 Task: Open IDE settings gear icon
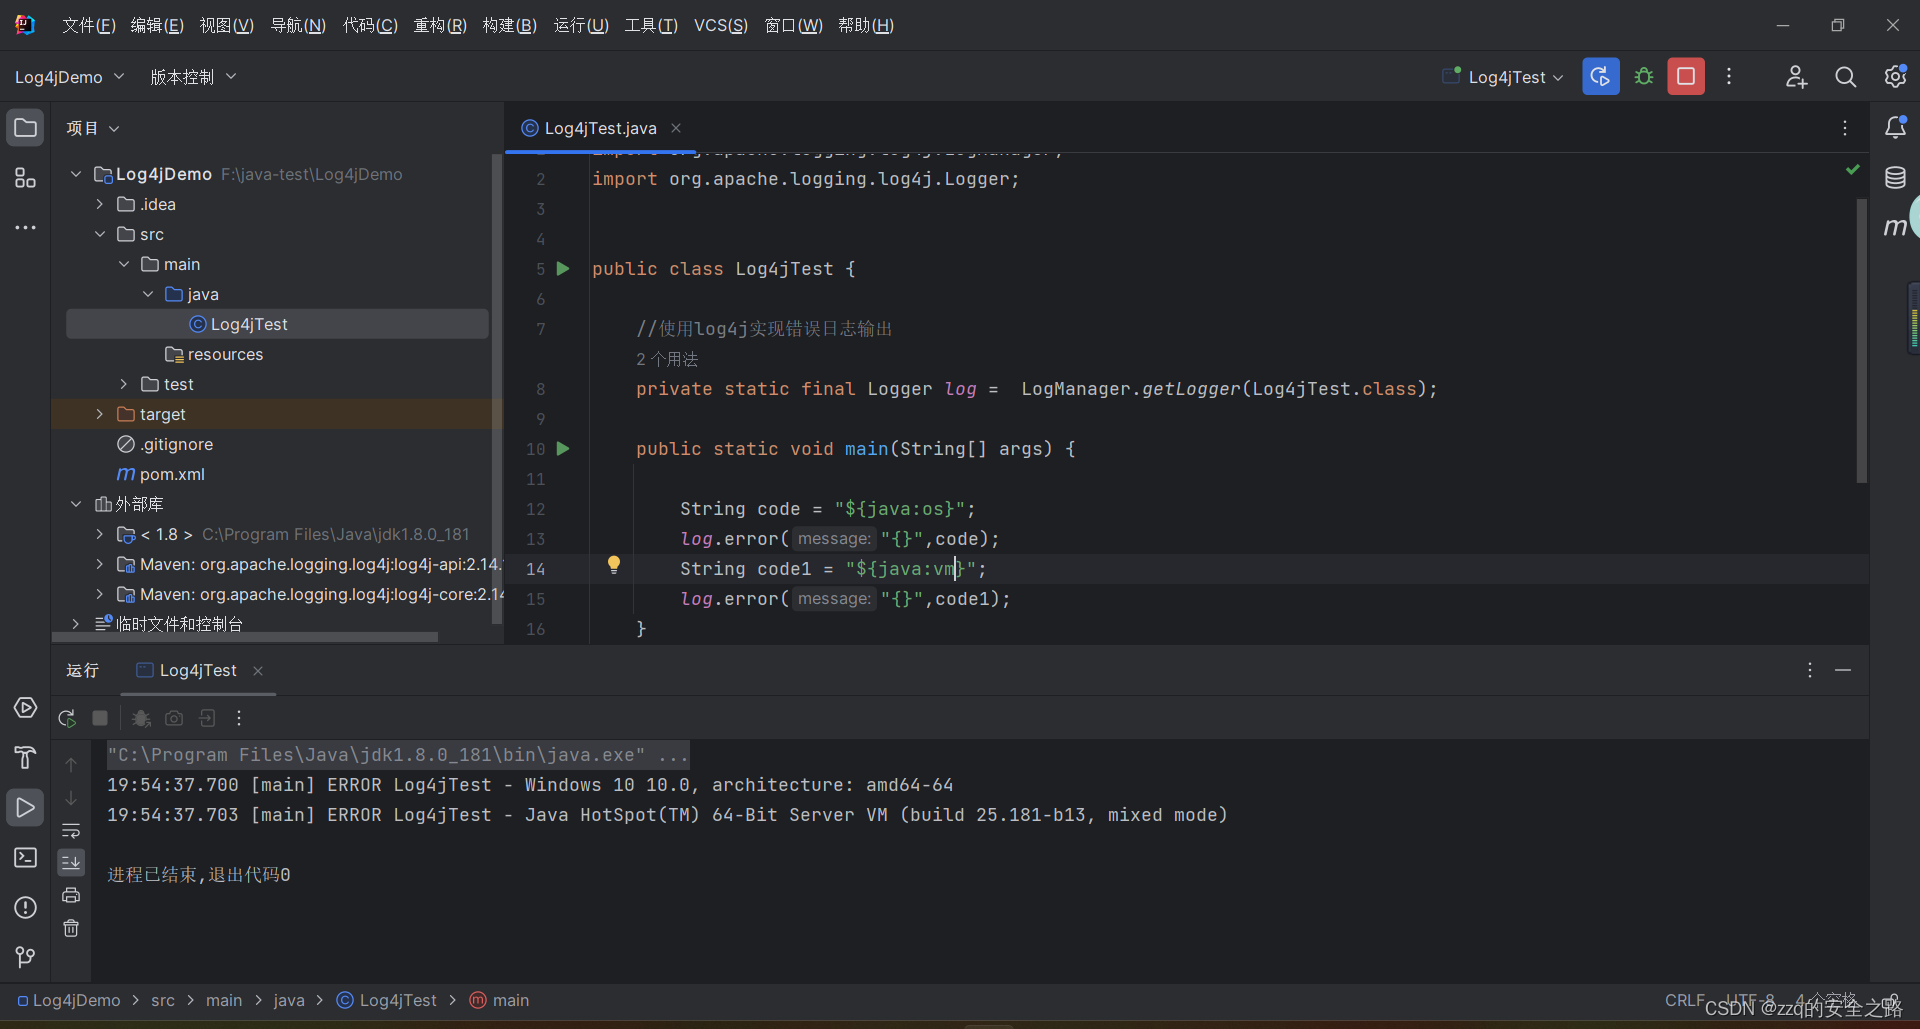(x=1894, y=77)
